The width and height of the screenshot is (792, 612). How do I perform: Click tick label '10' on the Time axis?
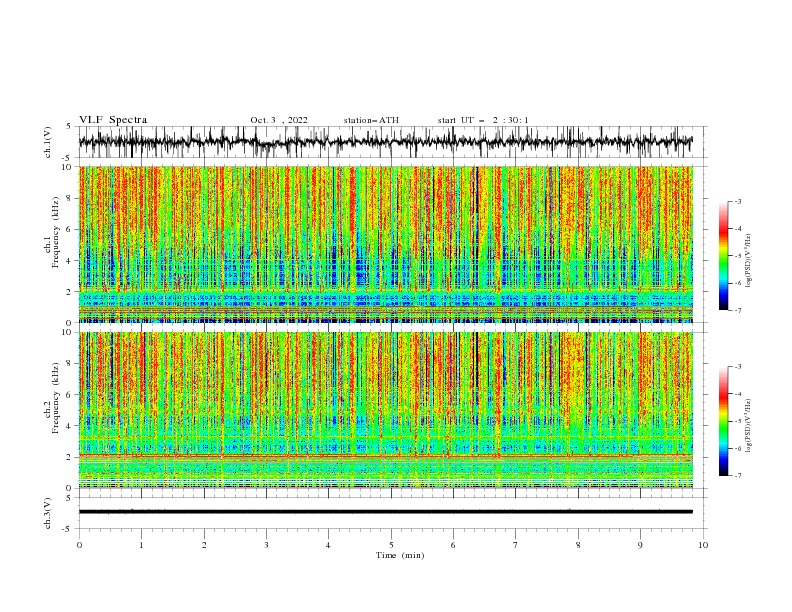pos(703,545)
